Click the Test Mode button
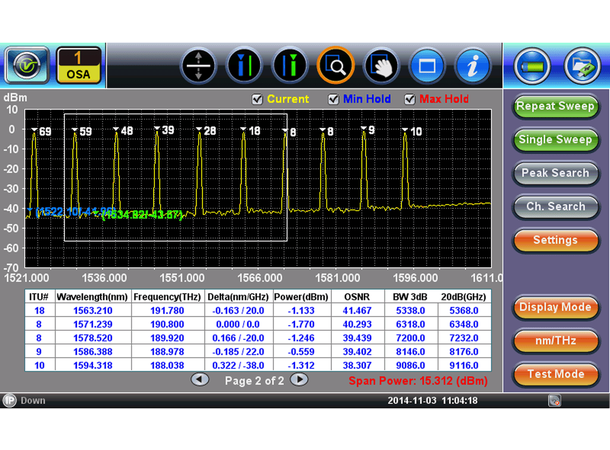Image resolution: width=610 pixels, height=450 pixels. click(555, 374)
